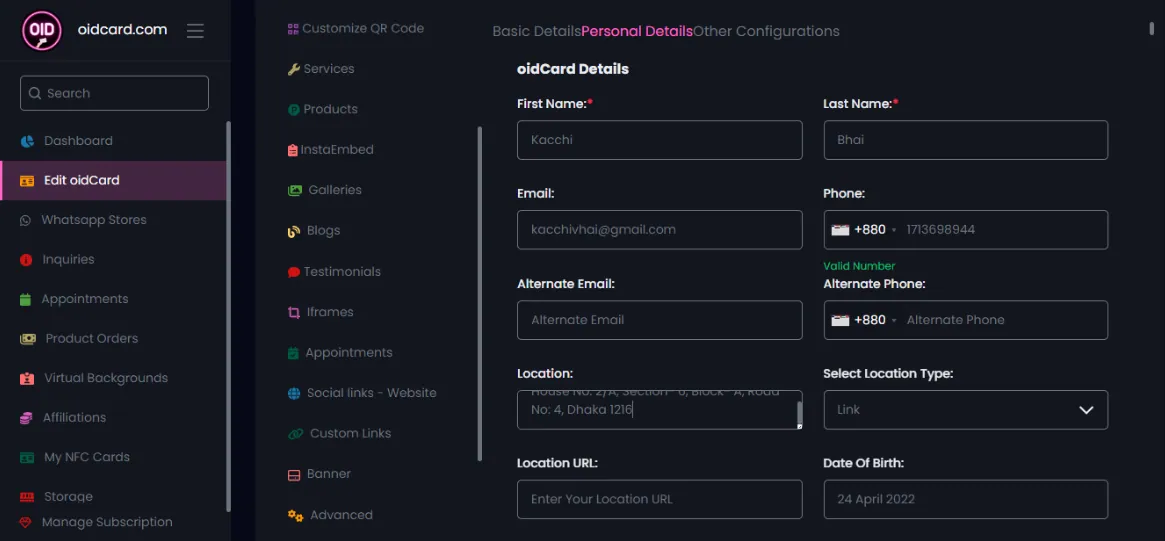Go to Product Orders in the sidebar

pyautogui.click(x=91, y=338)
